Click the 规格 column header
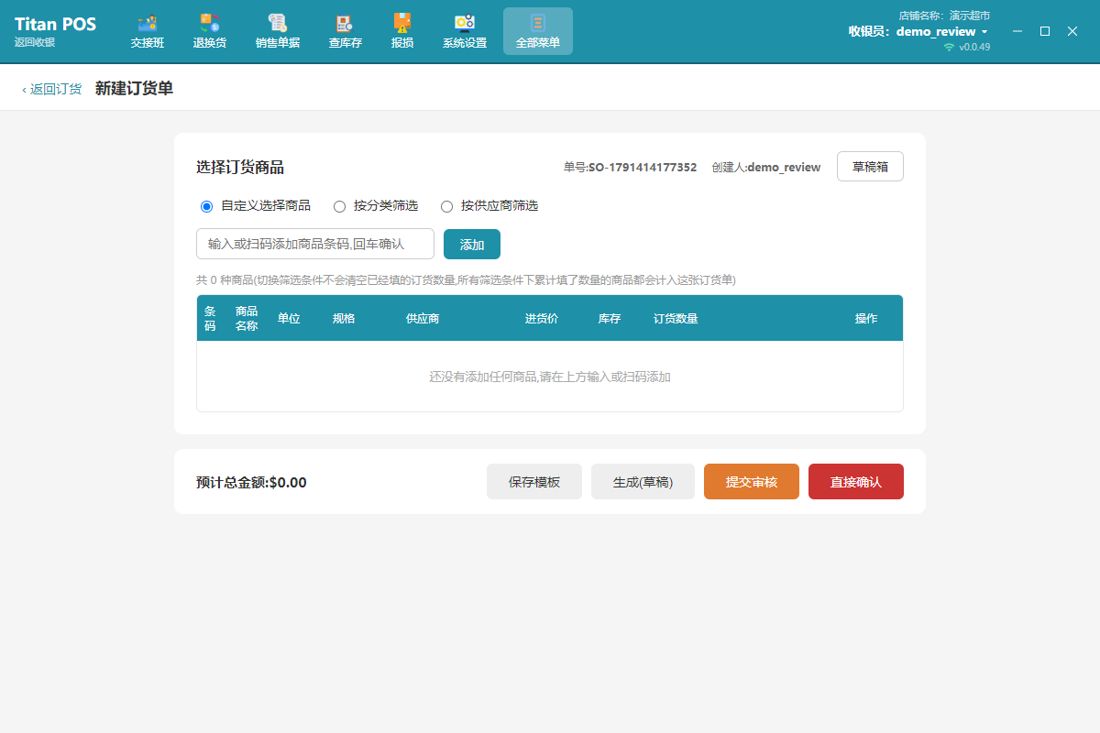The height and width of the screenshot is (733, 1100). click(x=343, y=318)
